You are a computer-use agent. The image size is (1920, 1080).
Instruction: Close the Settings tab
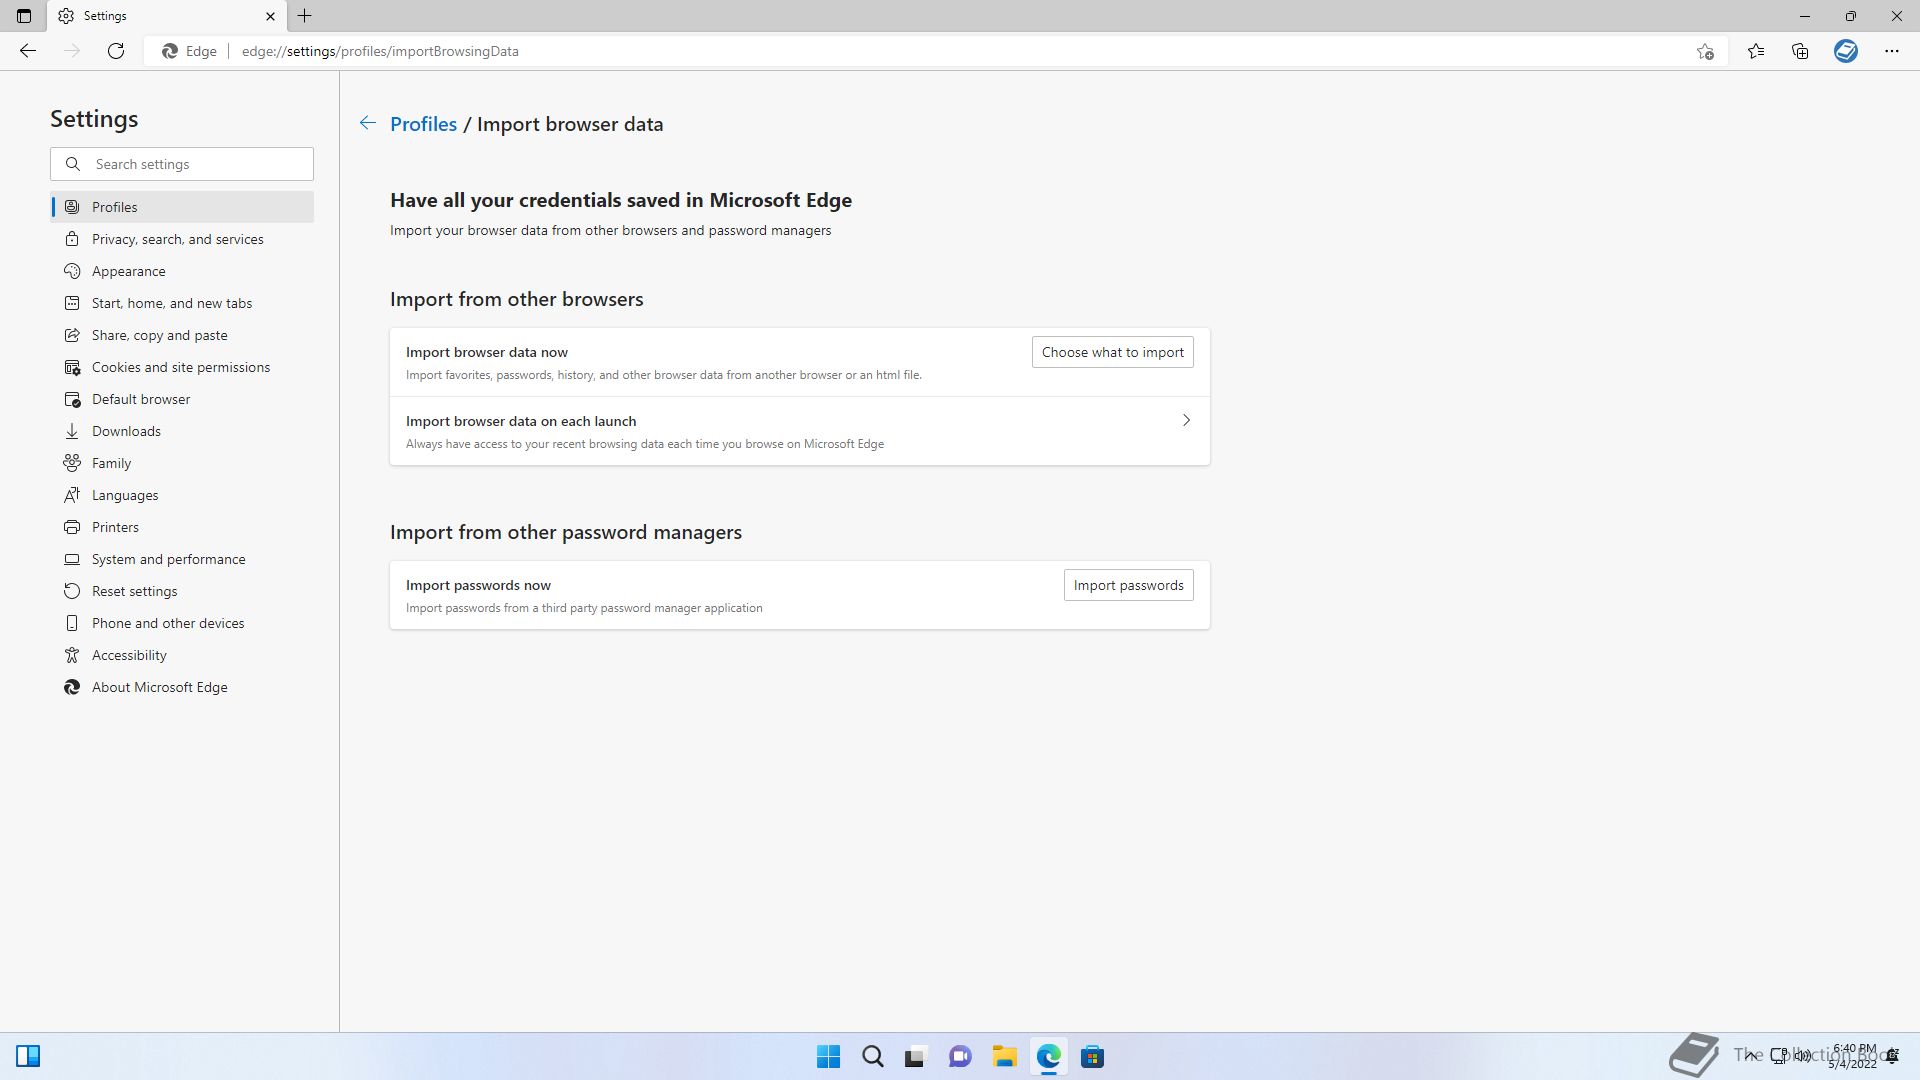click(270, 16)
